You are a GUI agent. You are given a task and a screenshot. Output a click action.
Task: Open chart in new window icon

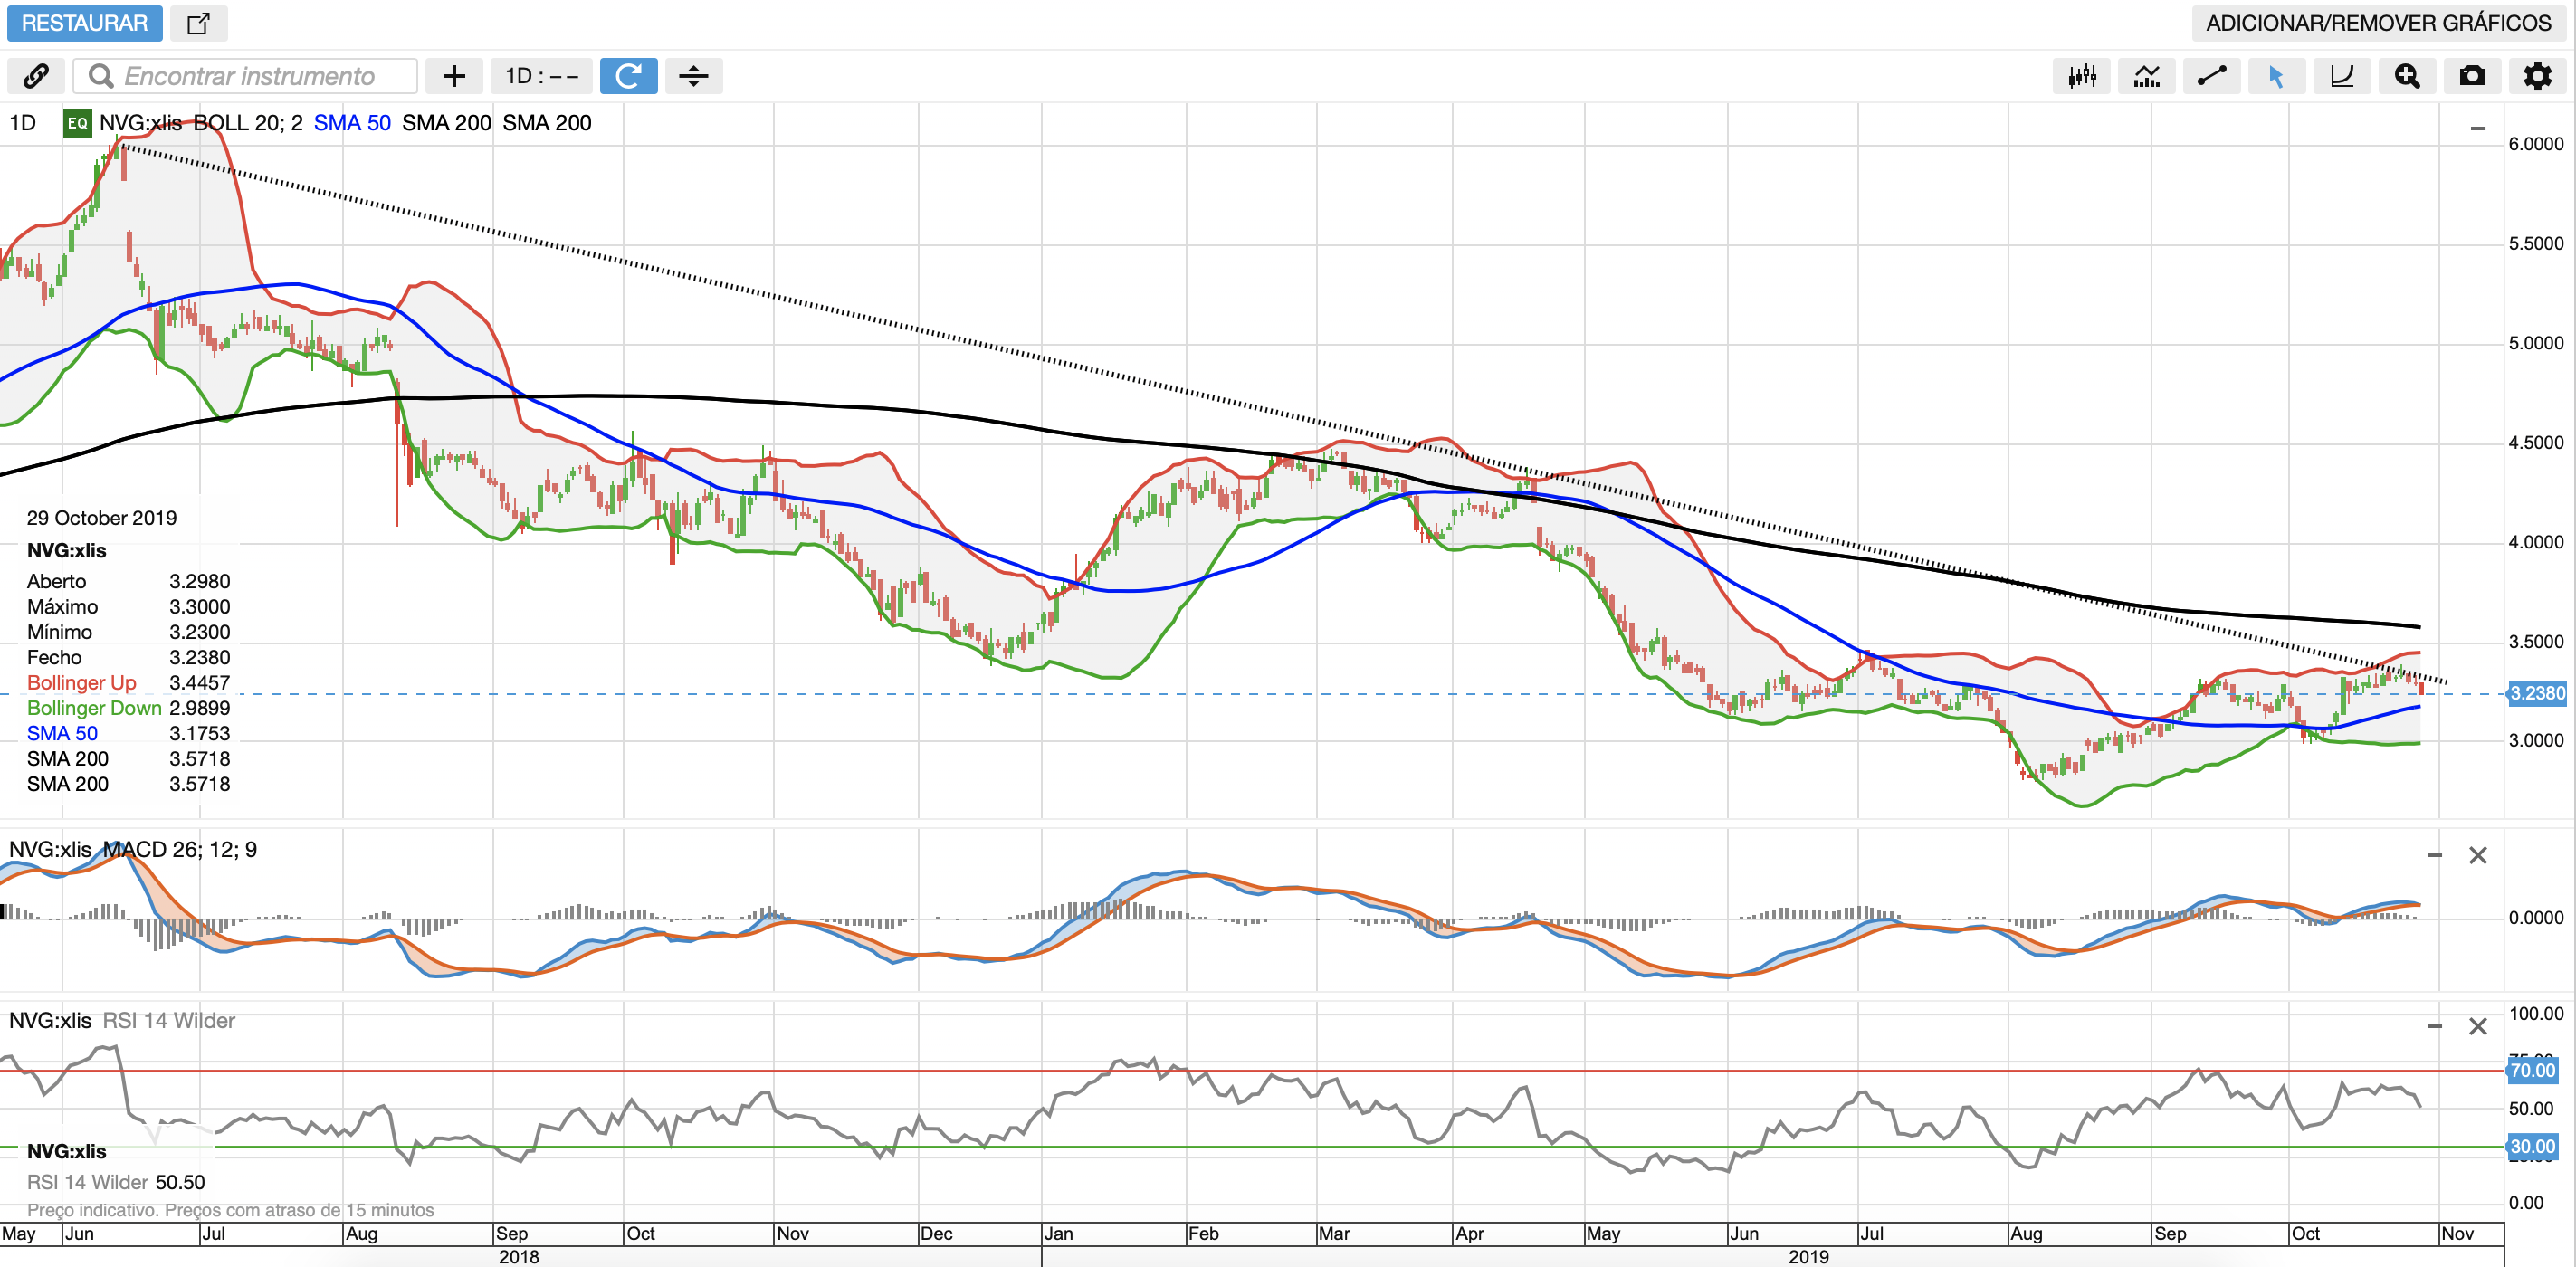(x=198, y=23)
